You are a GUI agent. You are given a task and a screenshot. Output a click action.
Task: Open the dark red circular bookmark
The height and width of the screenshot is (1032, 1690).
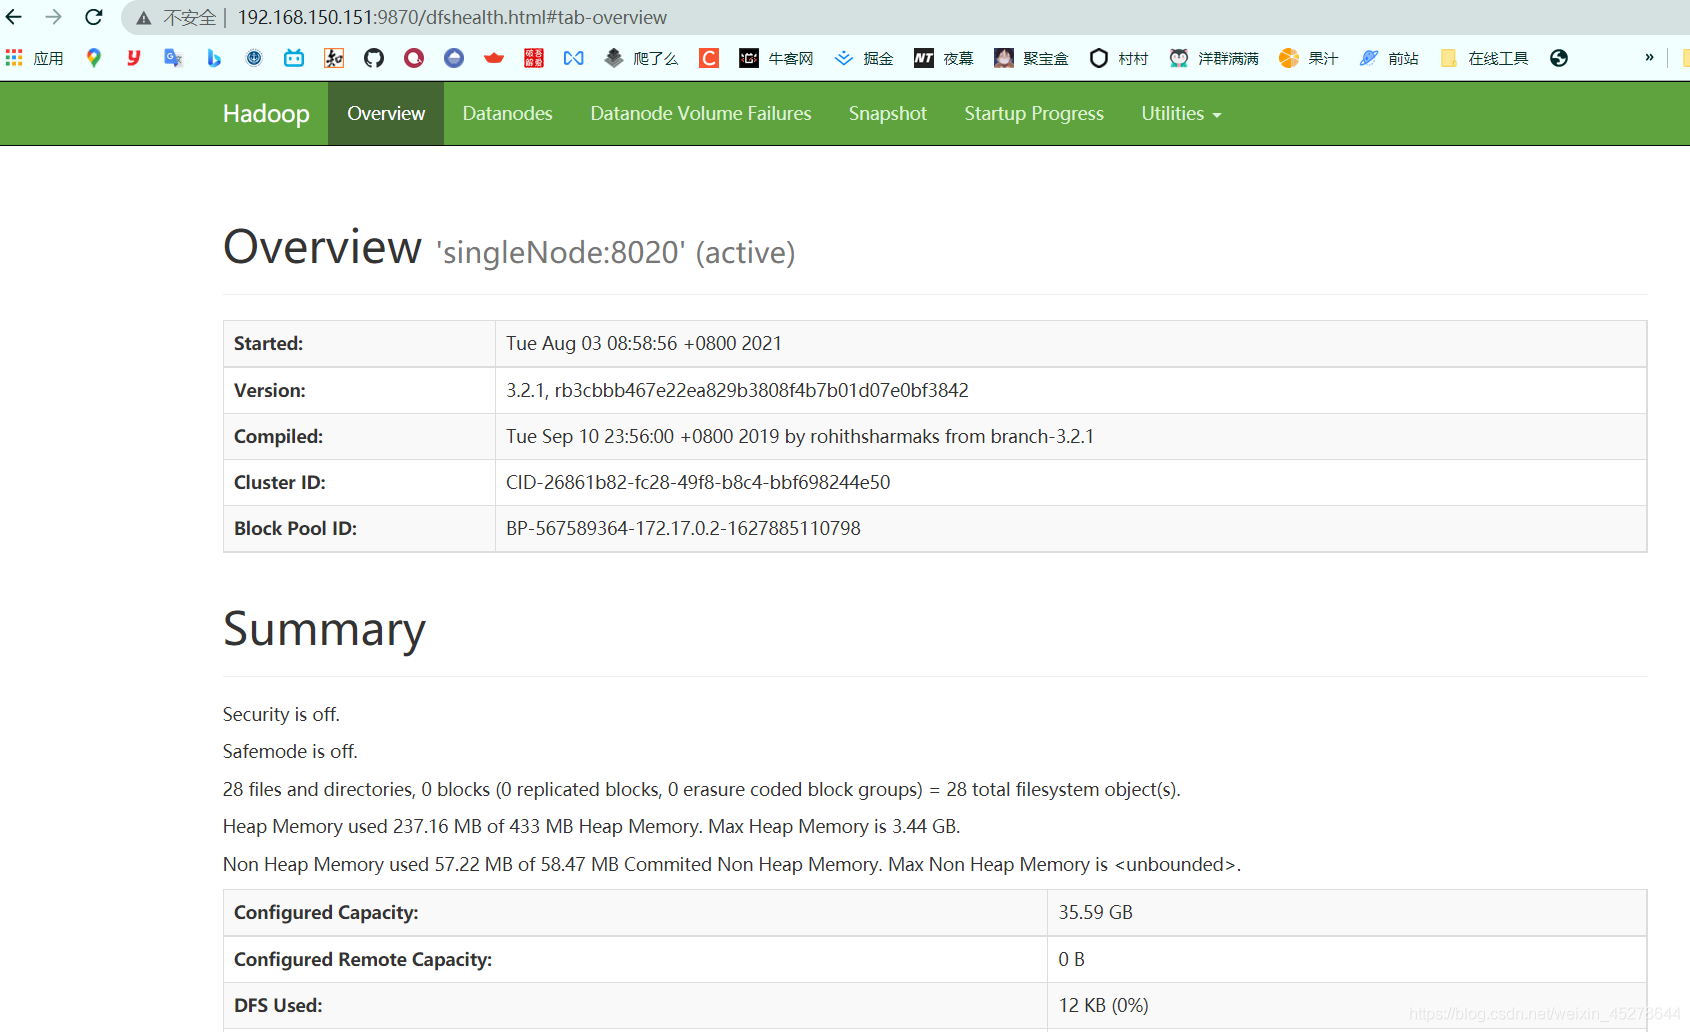414,58
